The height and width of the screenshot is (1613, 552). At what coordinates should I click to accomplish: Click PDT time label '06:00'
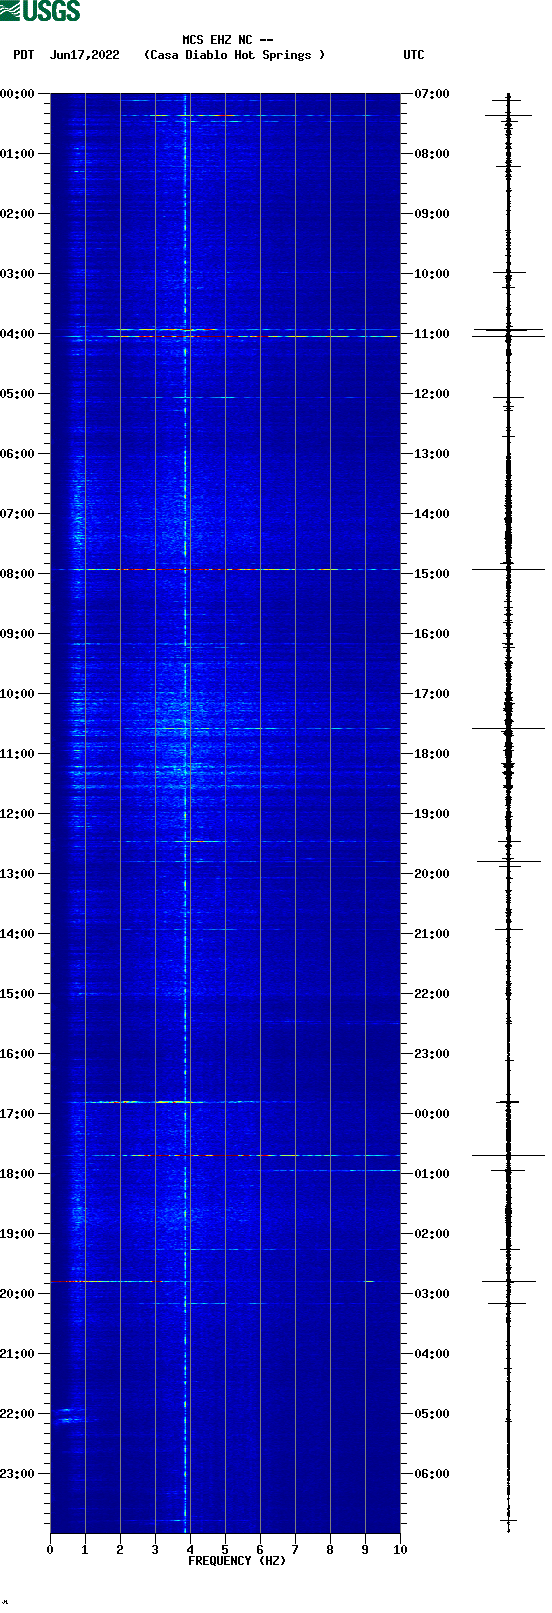18,454
